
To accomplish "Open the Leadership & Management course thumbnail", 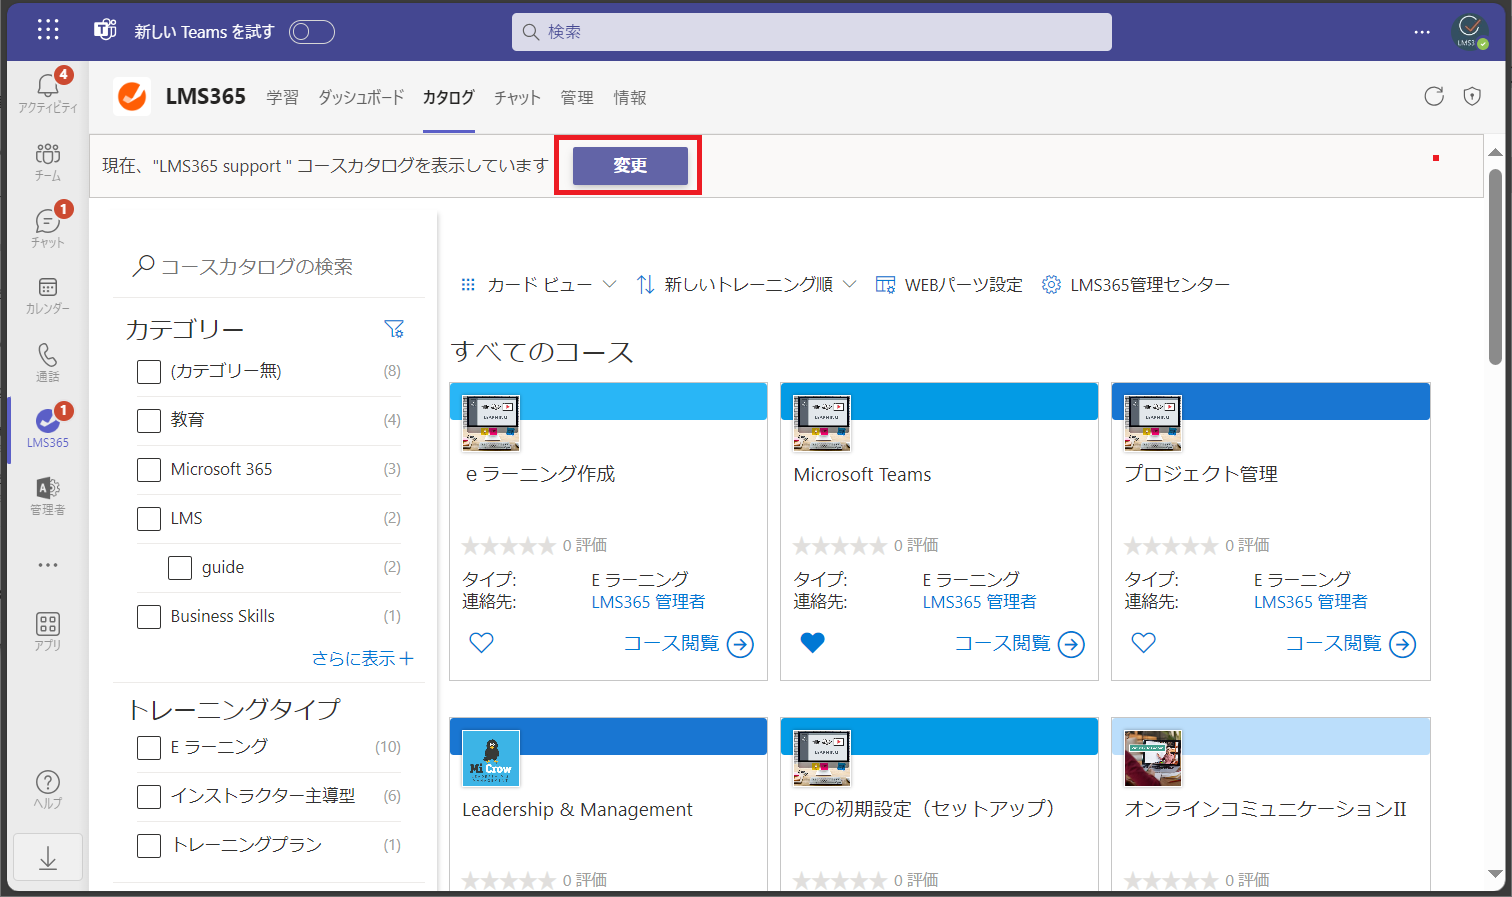I will [491, 758].
